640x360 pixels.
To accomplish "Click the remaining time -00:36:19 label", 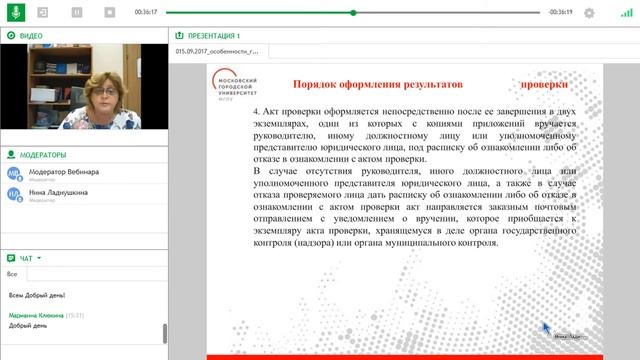I will point(560,12).
